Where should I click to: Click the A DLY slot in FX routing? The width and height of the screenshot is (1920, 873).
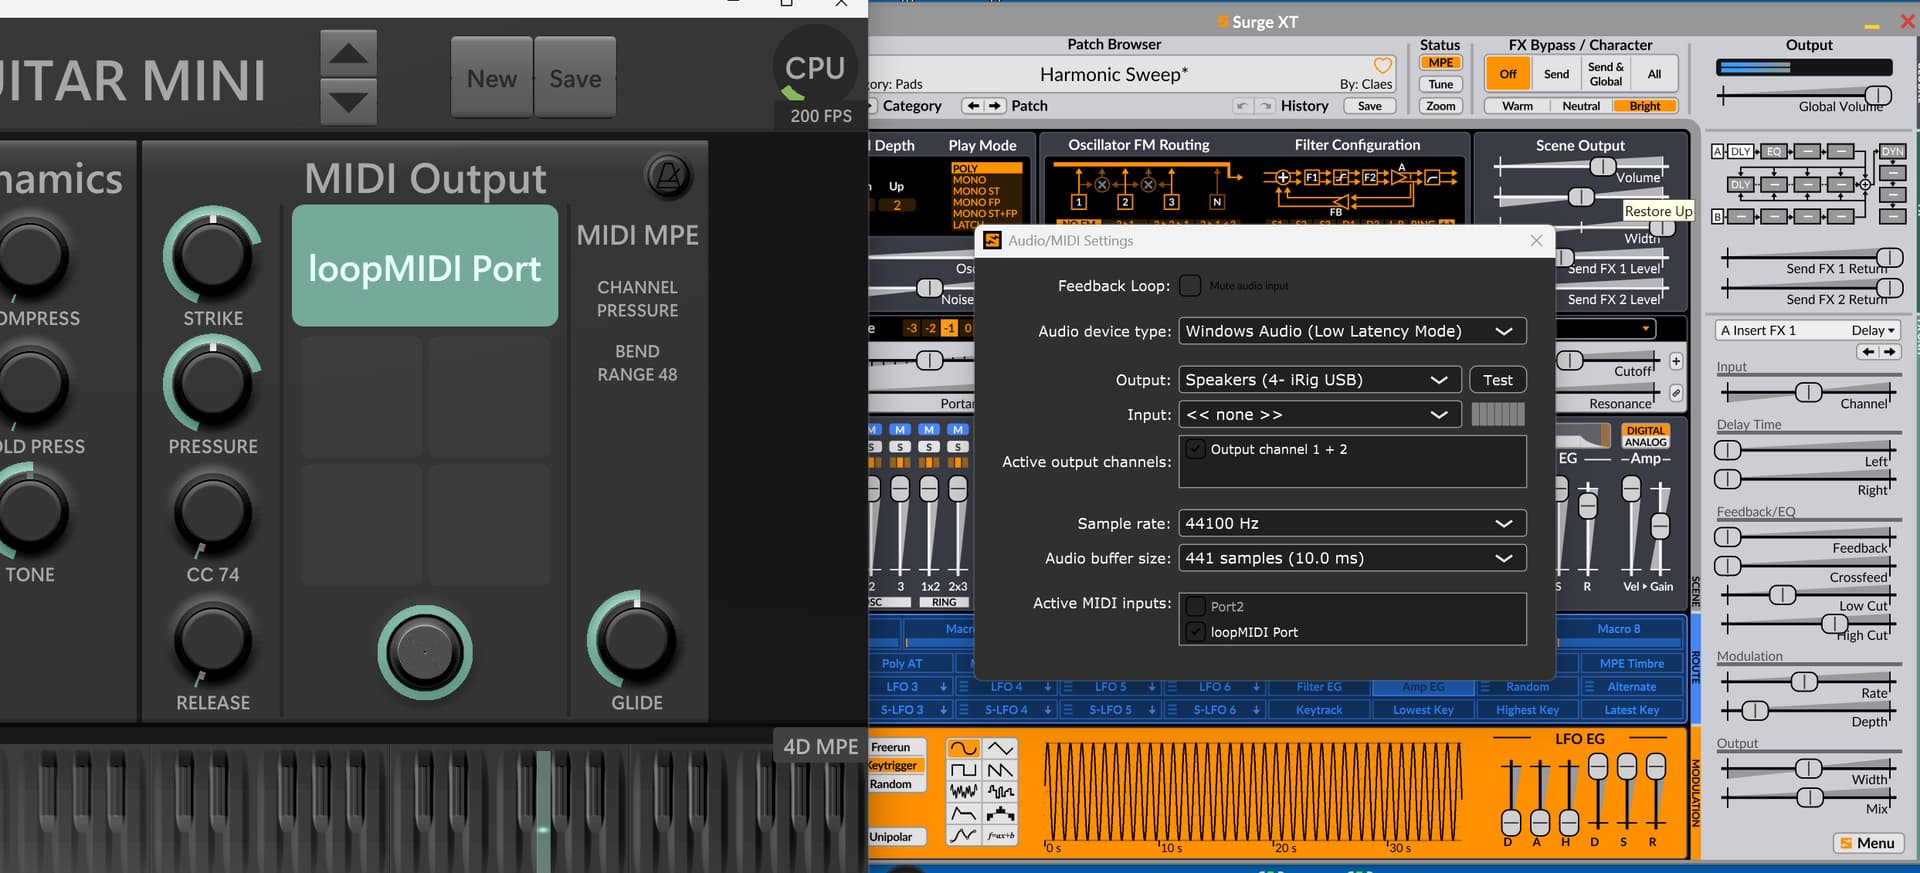tap(1741, 151)
